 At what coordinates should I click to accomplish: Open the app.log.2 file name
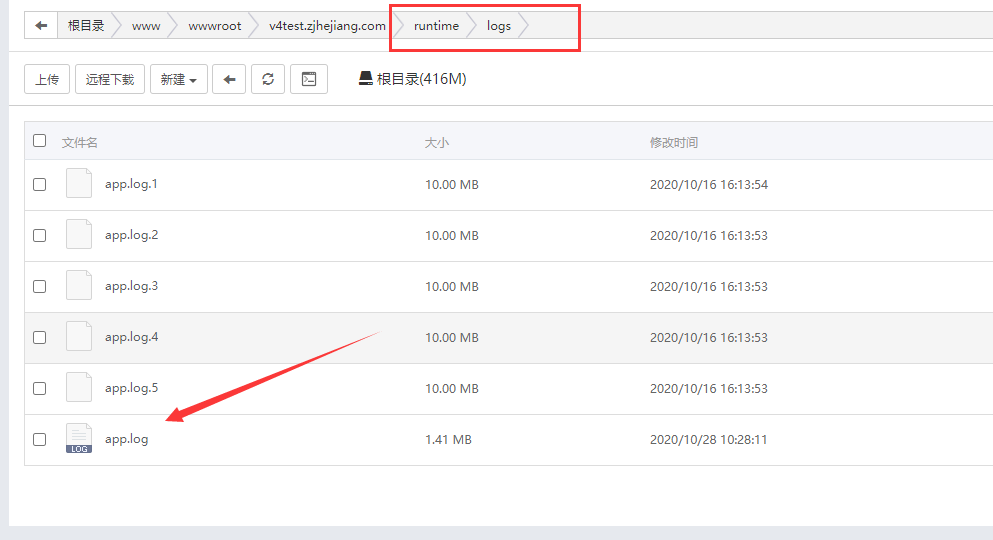tap(131, 235)
